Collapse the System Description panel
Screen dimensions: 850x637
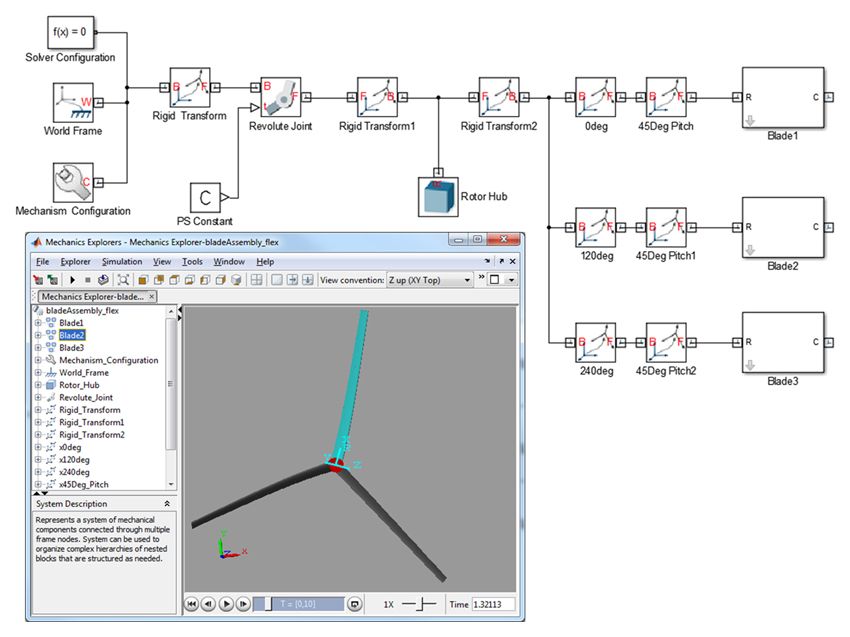coord(167,504)
